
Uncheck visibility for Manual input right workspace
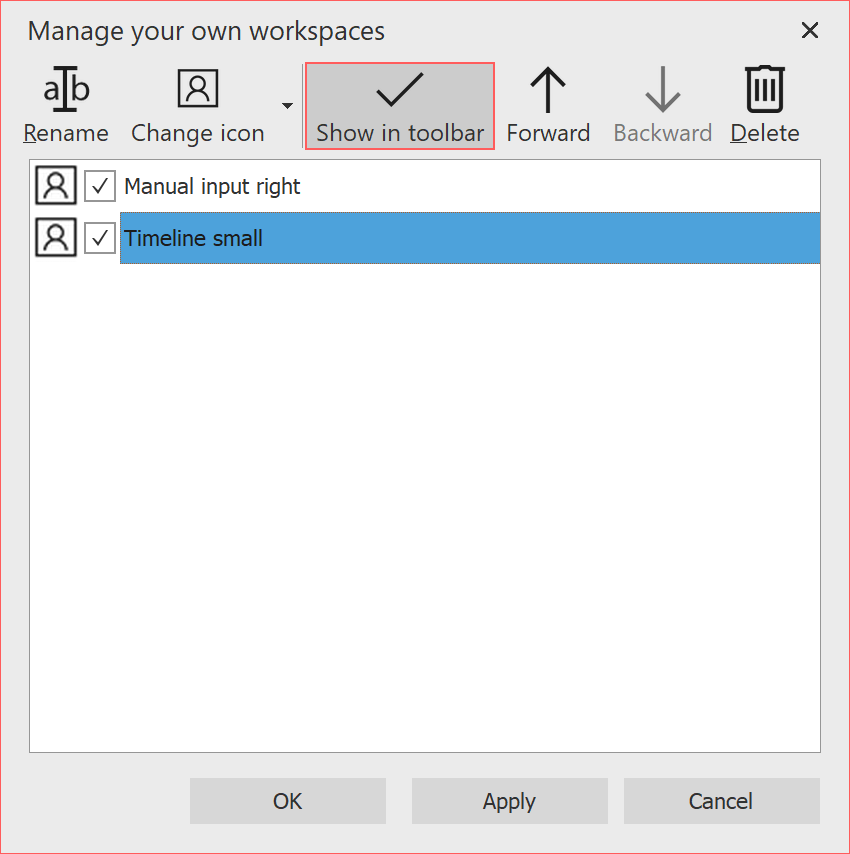(99, 185)
